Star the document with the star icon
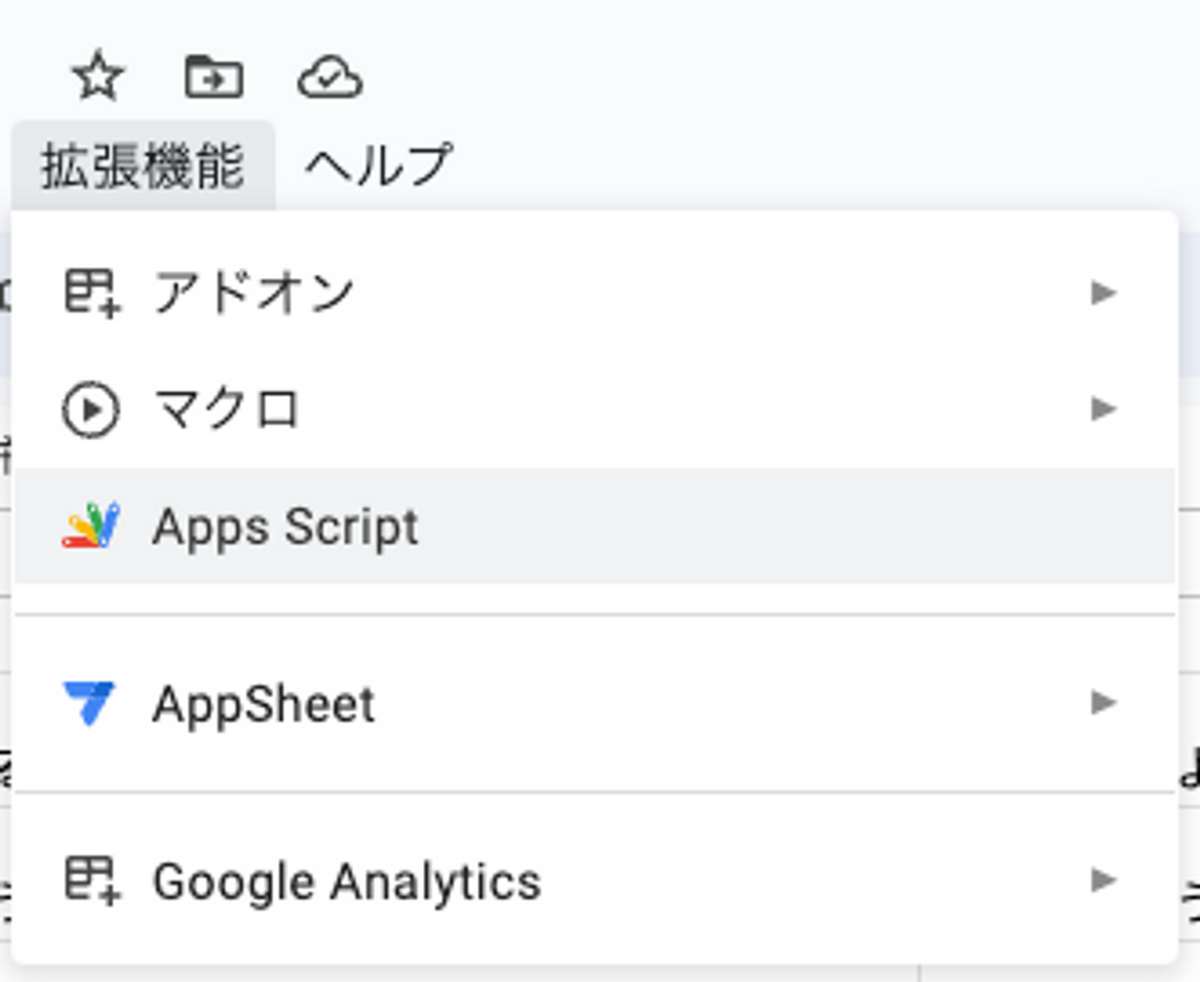 (98, 78)
